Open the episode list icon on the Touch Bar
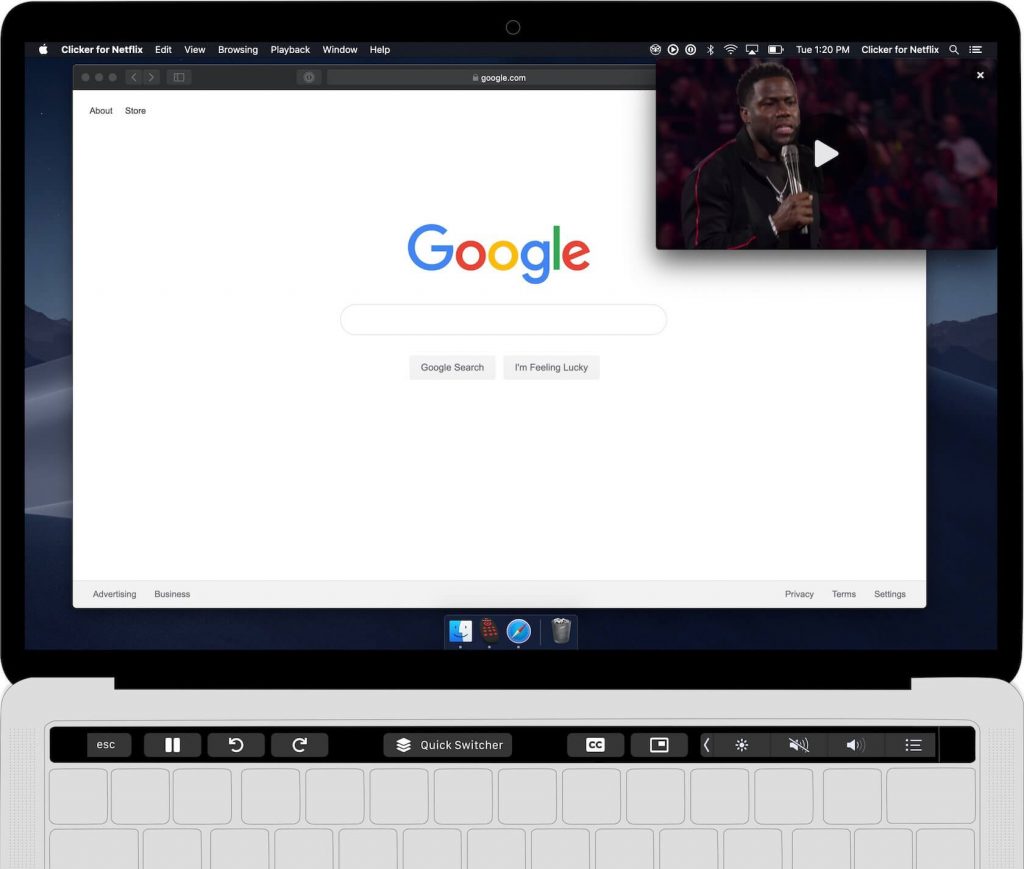The image size is (1024, 869). (912, 744)
